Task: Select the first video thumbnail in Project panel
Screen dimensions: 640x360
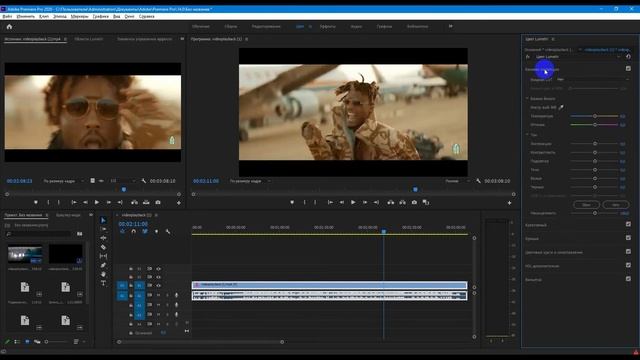Action: click(25, 254)
